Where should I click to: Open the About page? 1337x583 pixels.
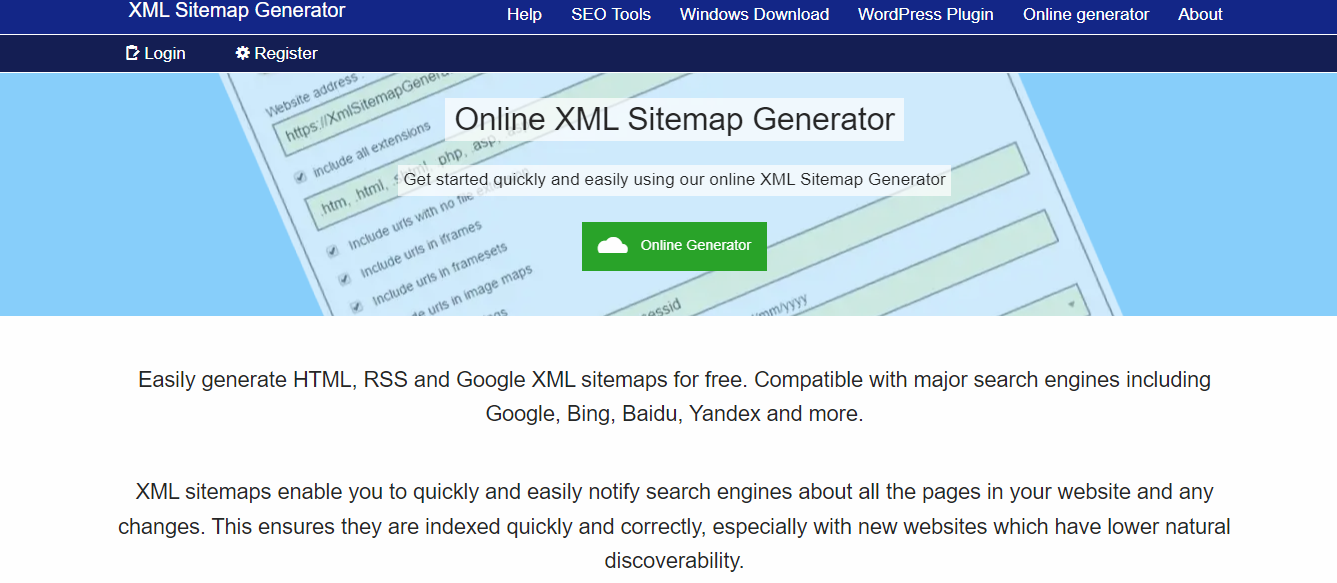coord(1200,14)
